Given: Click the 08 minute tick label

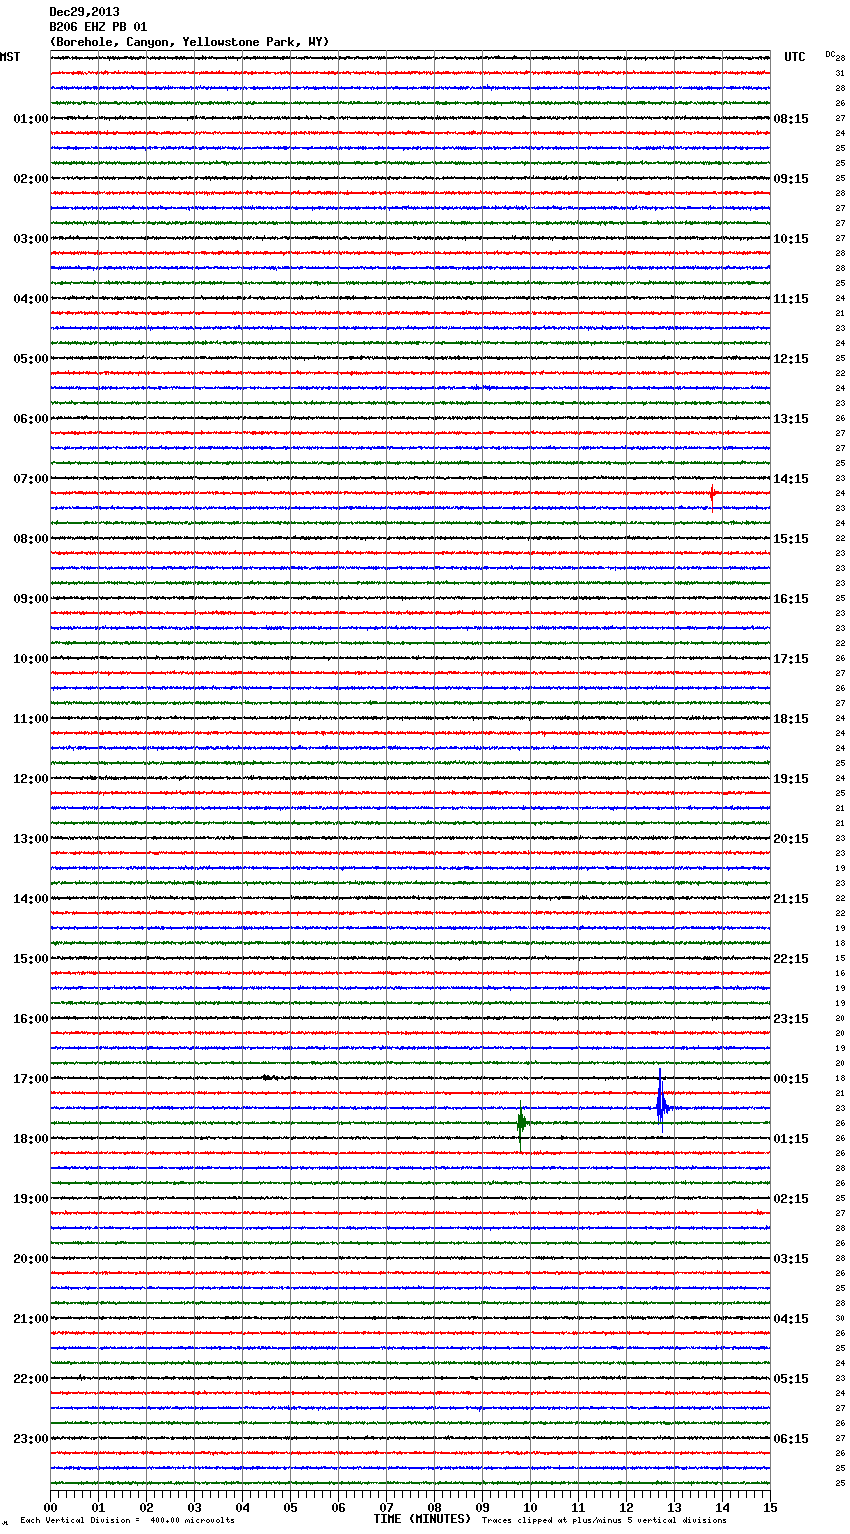Looking at the screenshot, I should coord(434,1507).
